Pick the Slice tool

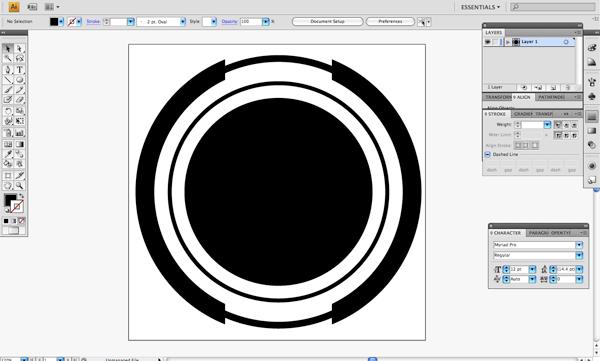(20, 176)
